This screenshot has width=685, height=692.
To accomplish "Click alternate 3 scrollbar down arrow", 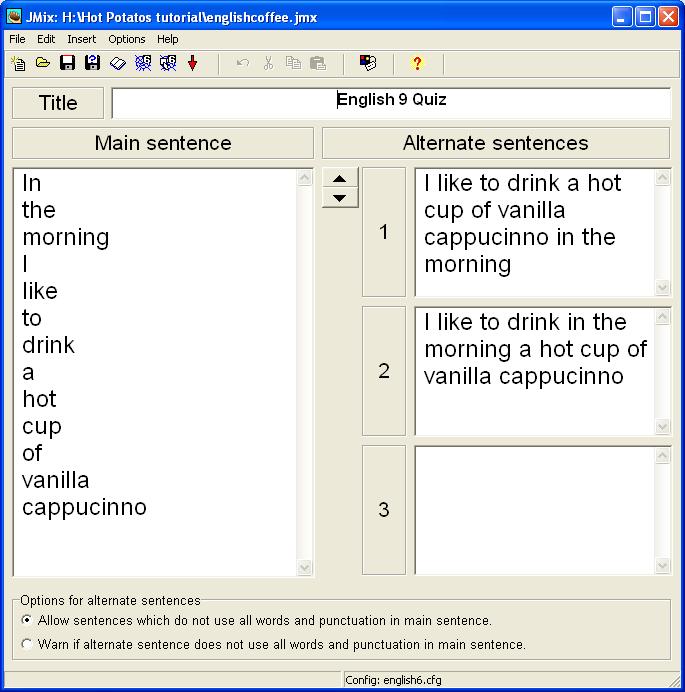I will (x=662, y=565).
